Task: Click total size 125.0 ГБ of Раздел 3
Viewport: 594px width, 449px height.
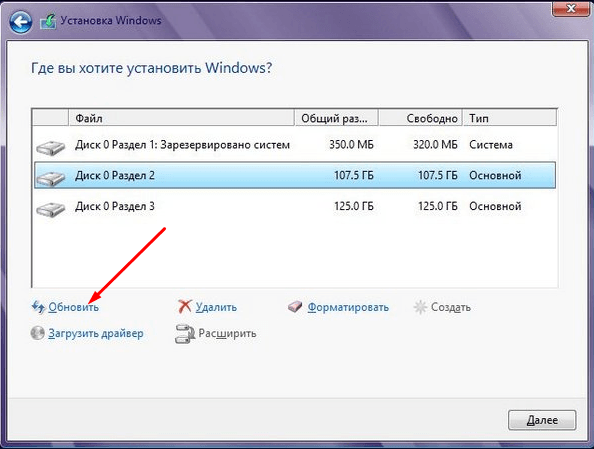Action: coord(354,206)
